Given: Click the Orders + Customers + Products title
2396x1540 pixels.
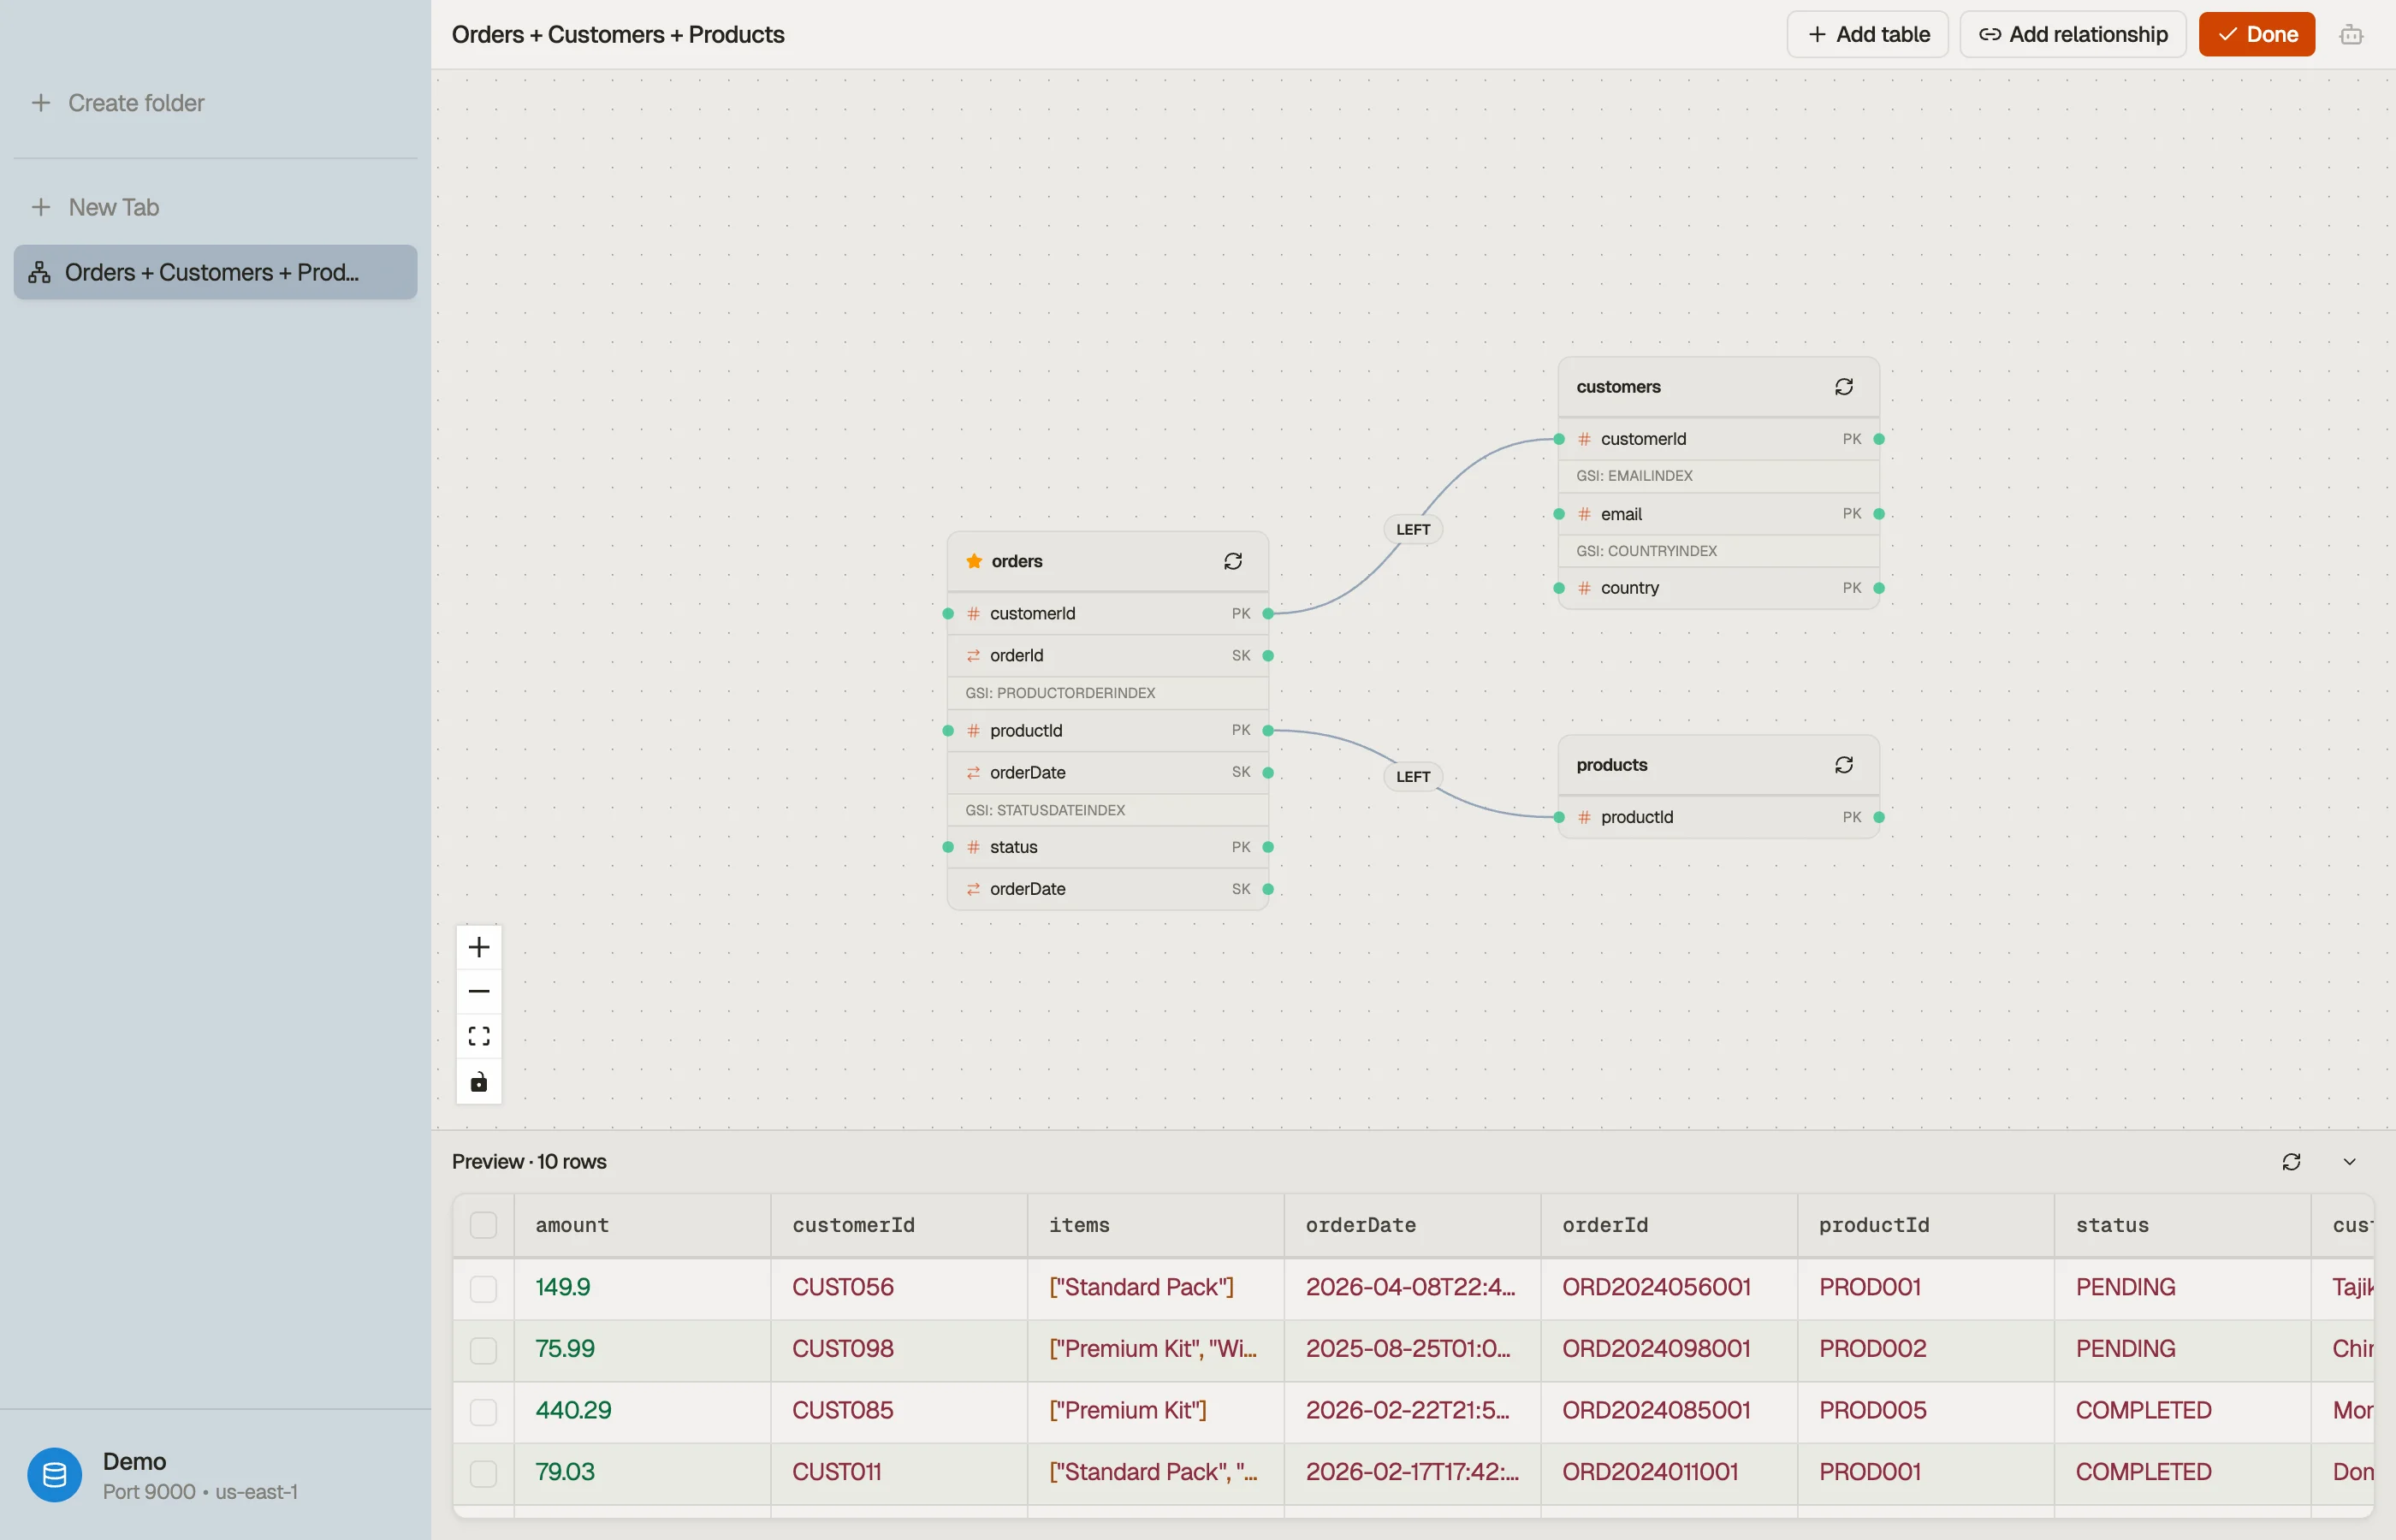Looking at the screenshot, I should 618,35.
